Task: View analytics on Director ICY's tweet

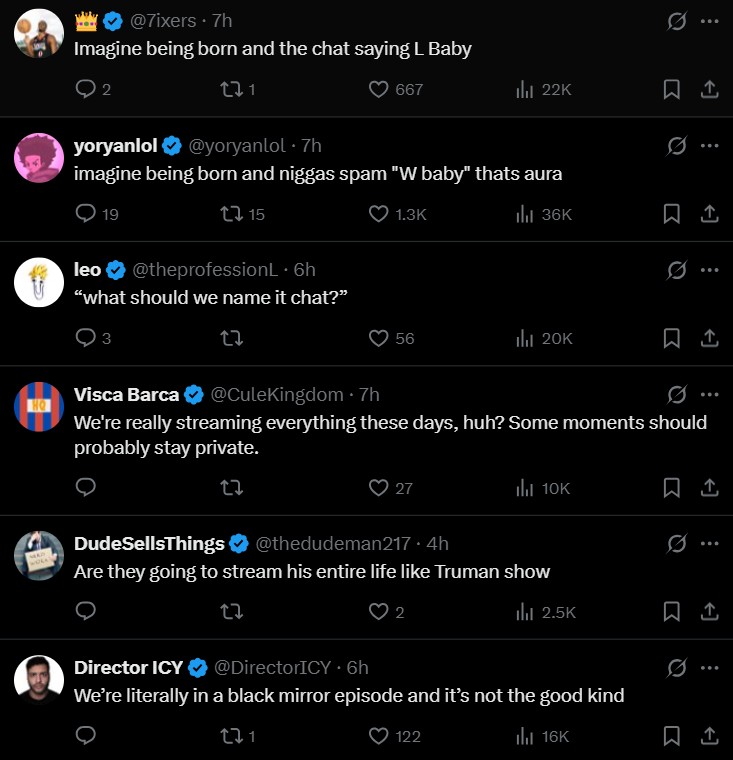Action: pyautogui.click(x=524, y=736)
